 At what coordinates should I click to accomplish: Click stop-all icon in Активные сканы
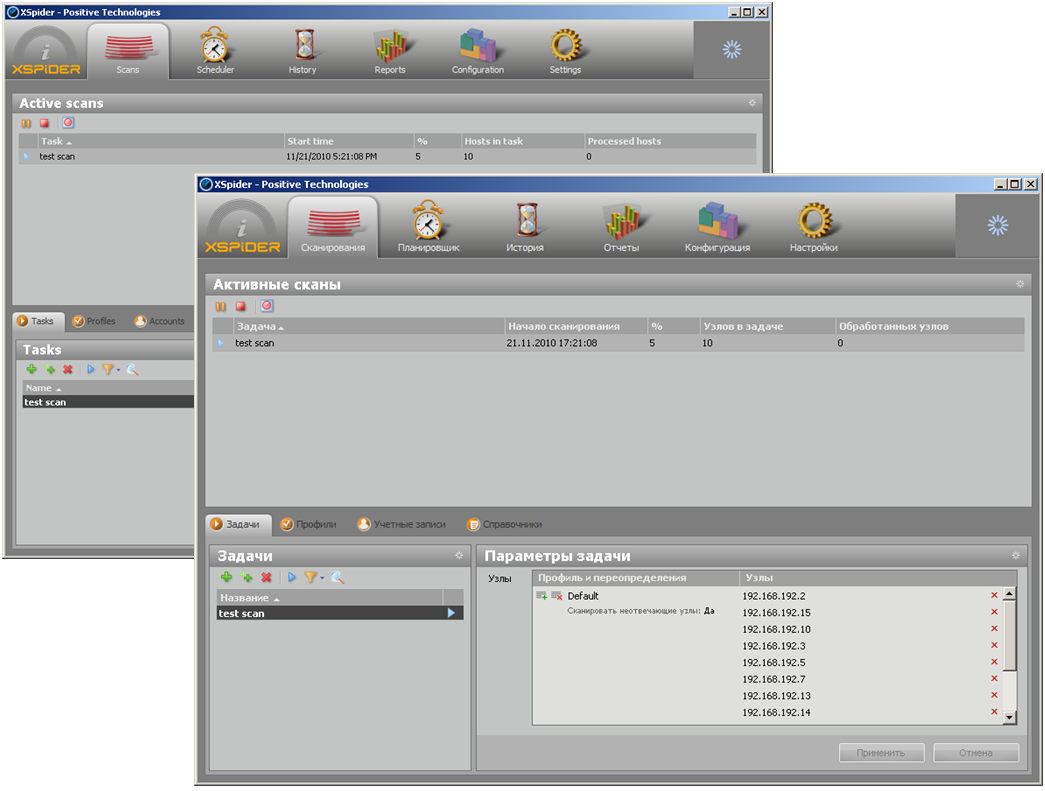click(x=267, y=306)
